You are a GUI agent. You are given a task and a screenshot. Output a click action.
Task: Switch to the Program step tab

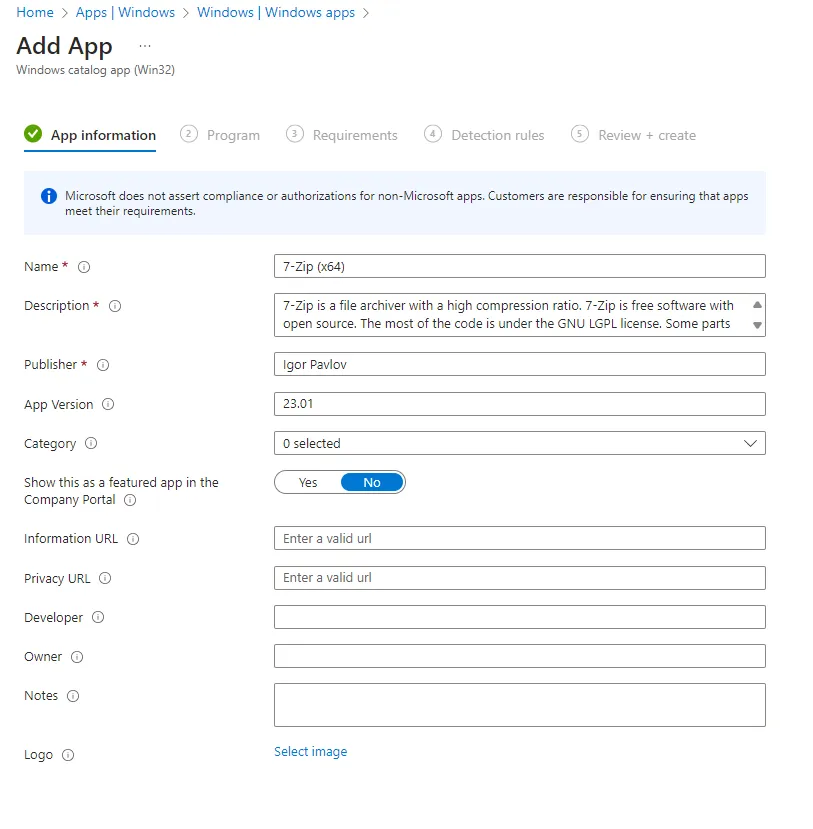(x=232, y=135)
